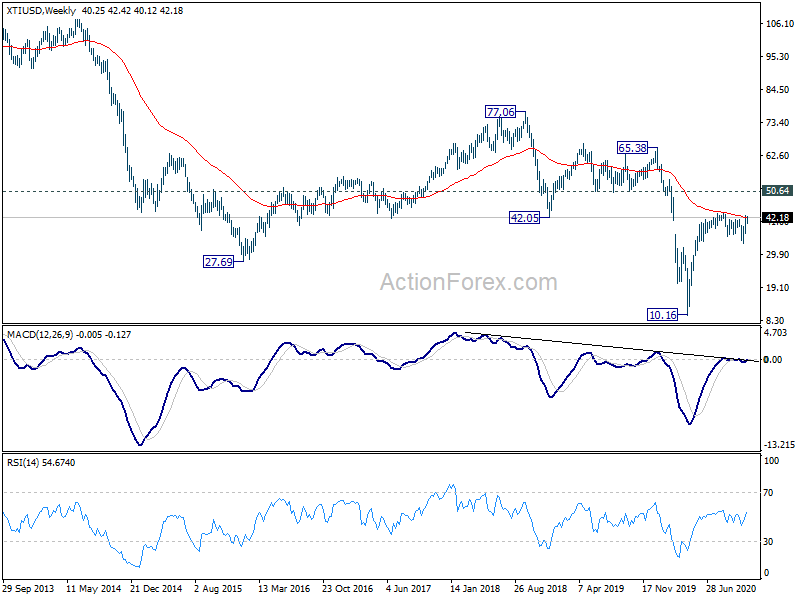
Task: Click the 11 May 2014 date label
Action: tap(94, 589)
